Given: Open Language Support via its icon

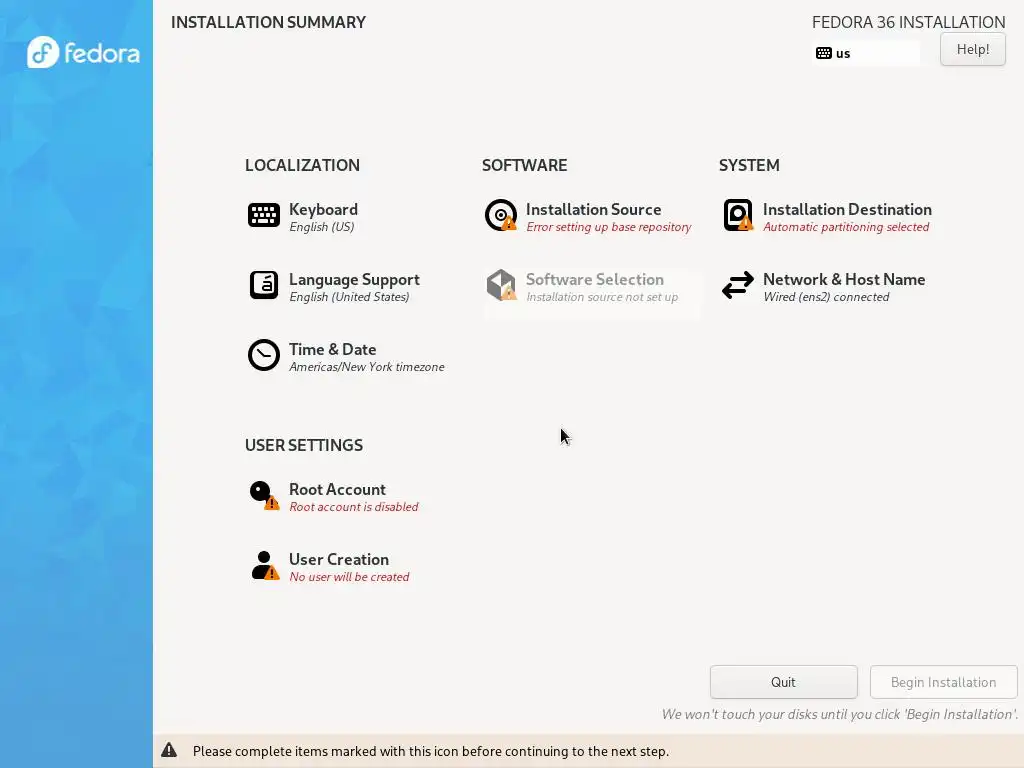Looking at the screenshot, I should (264, 285).
